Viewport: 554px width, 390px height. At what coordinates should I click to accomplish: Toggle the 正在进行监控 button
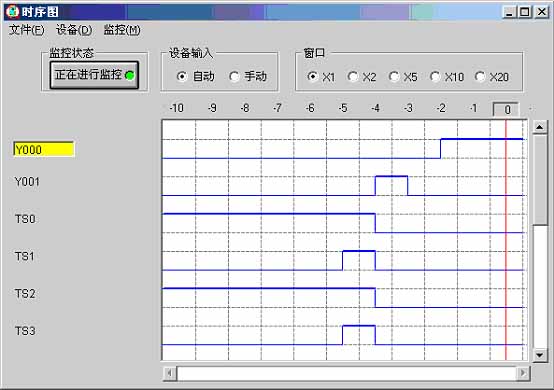94,75
